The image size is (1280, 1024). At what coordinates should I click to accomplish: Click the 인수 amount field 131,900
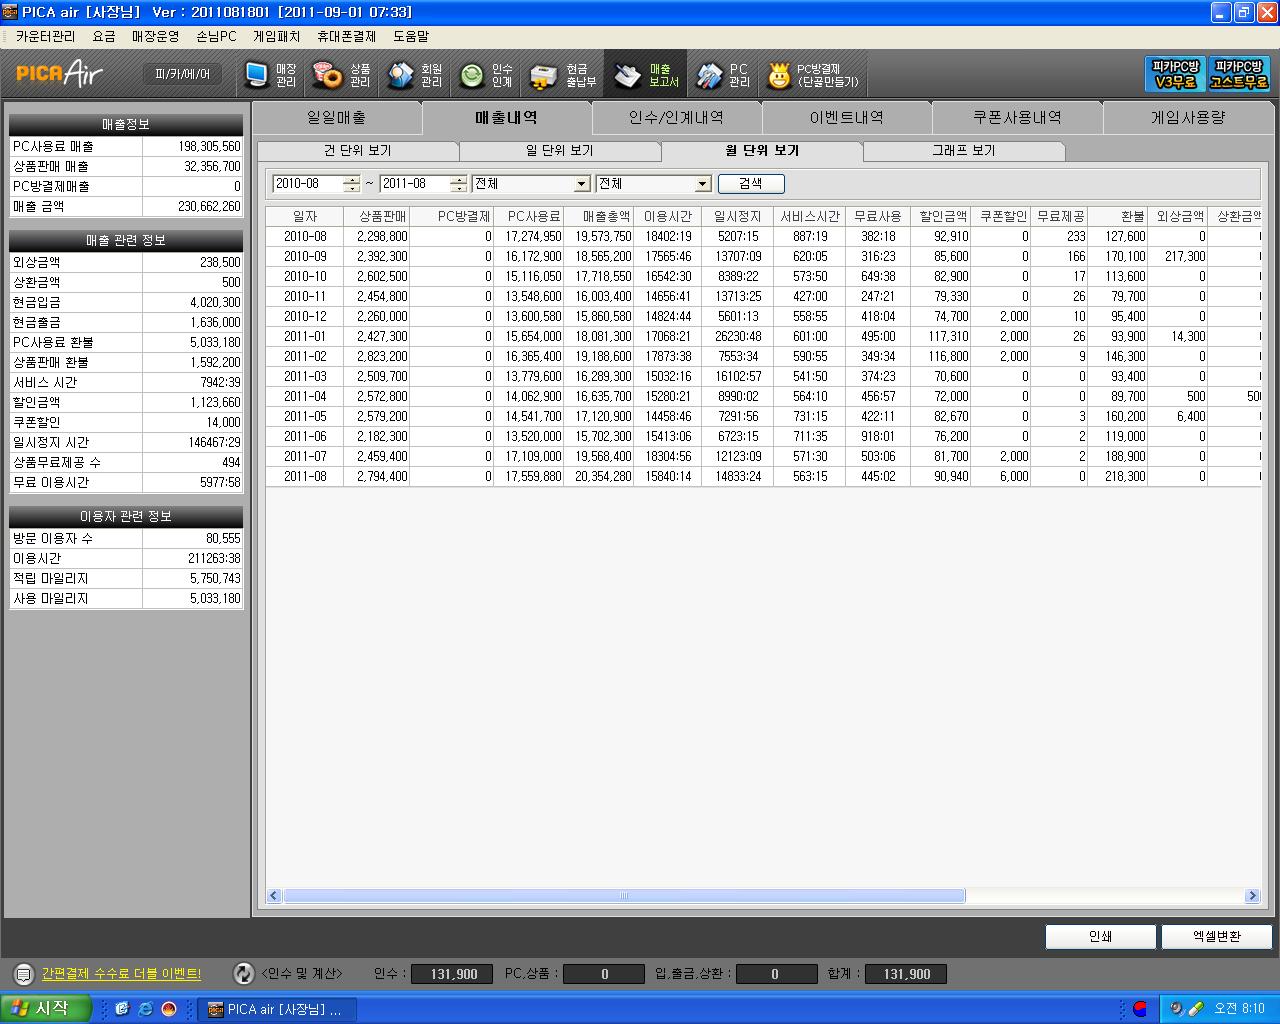454,974
